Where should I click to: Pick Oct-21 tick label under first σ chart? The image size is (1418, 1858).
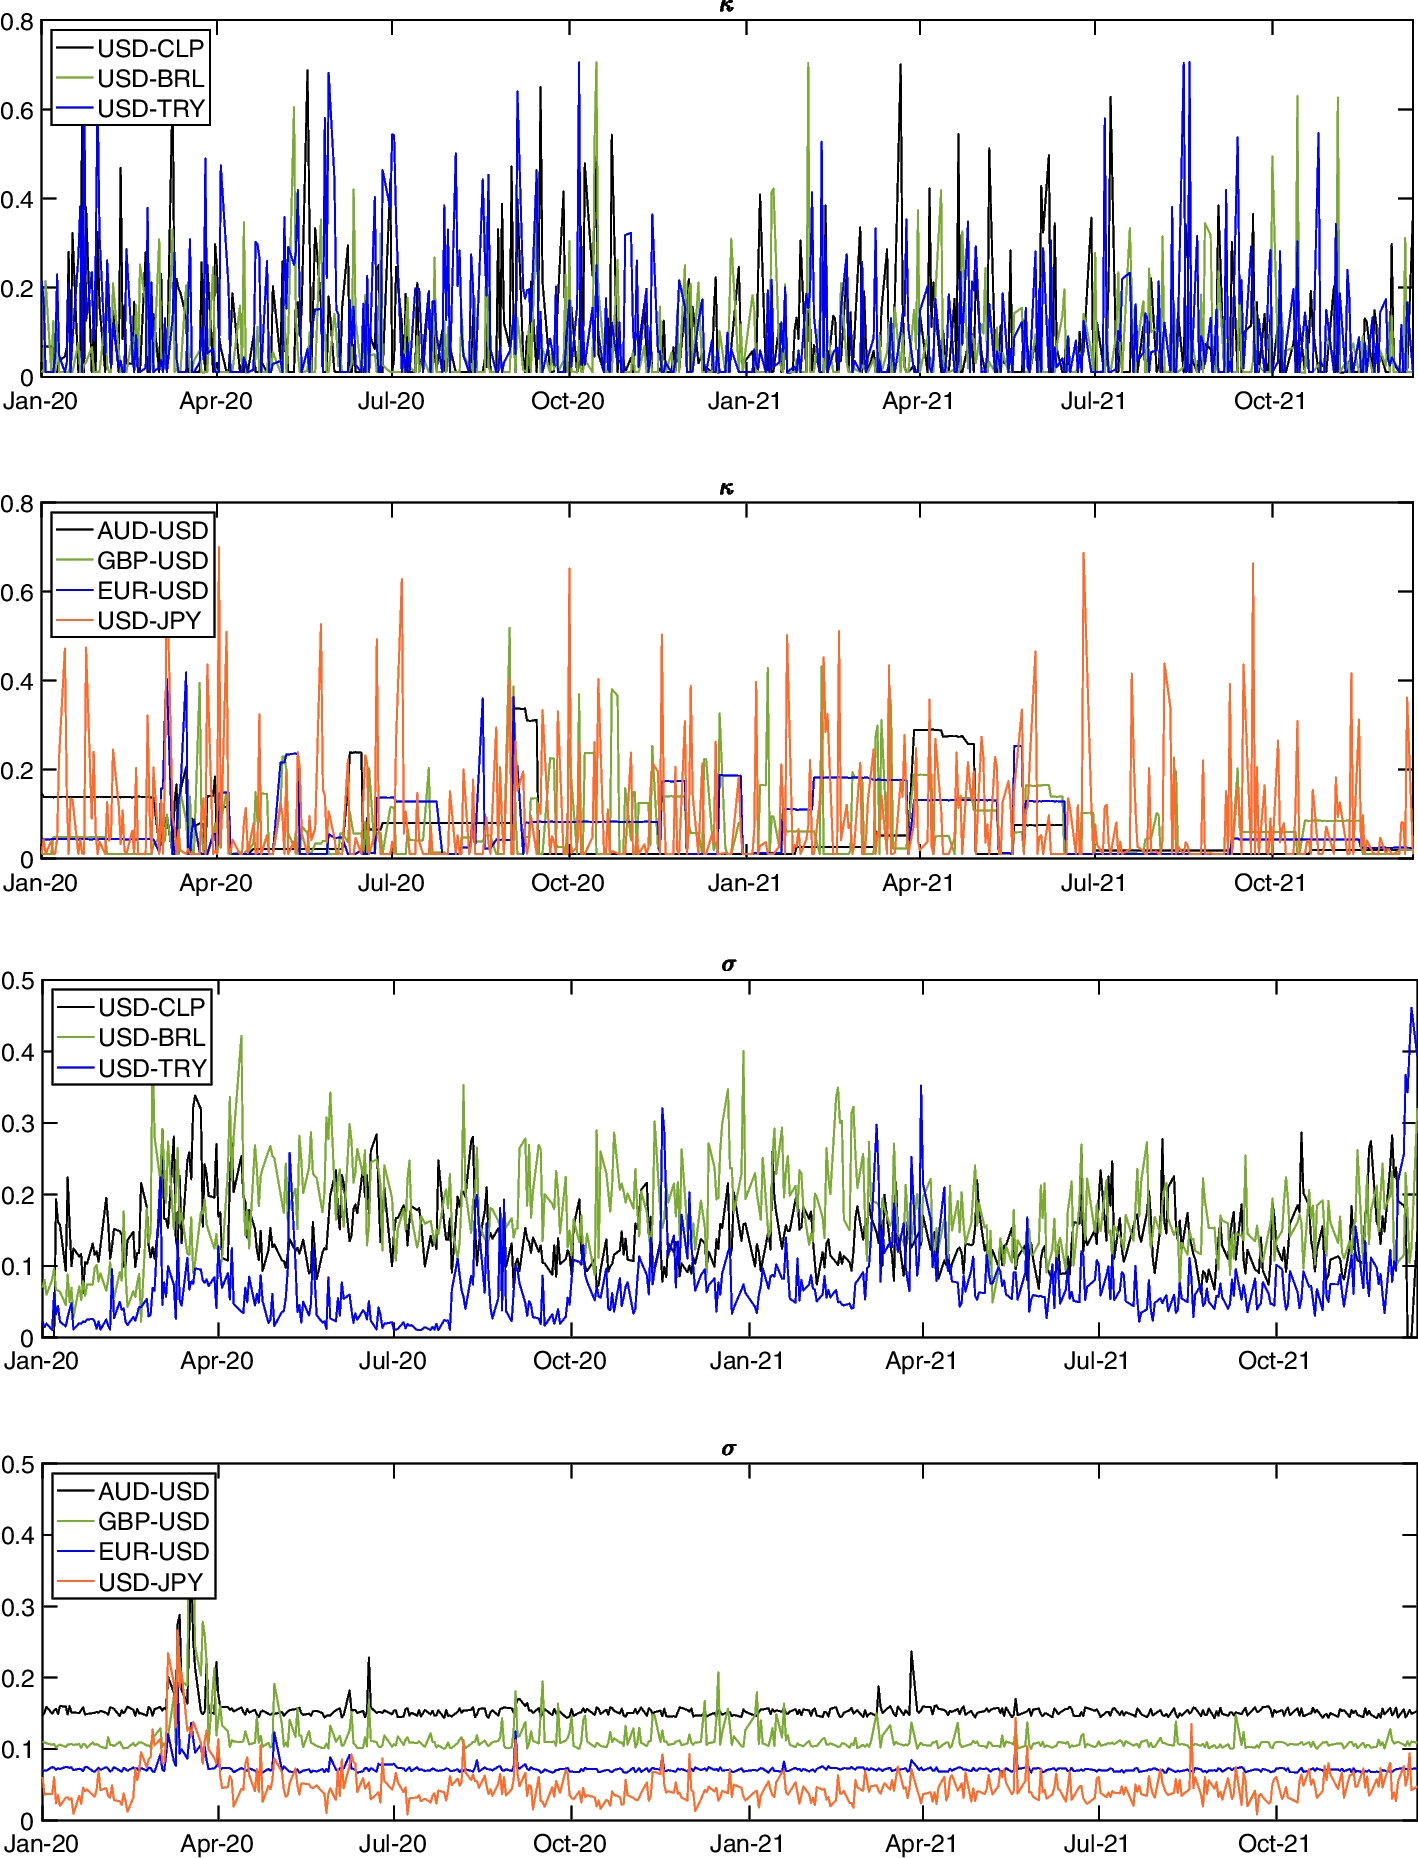pos(1274,1361)
